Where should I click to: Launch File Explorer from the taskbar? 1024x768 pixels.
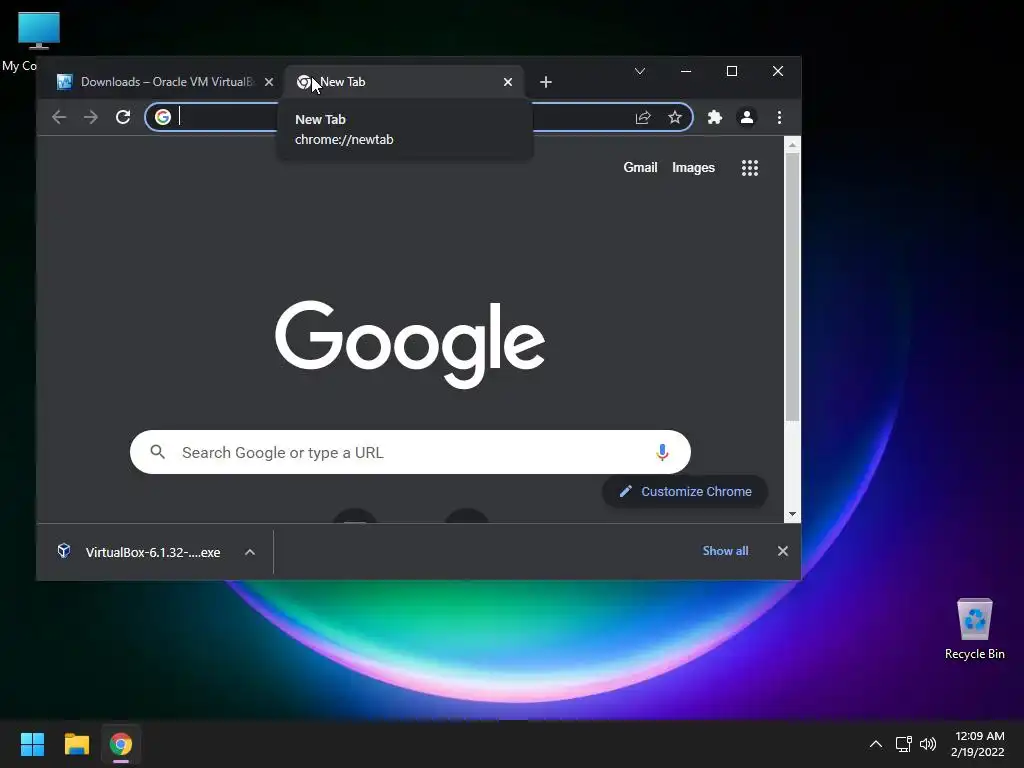coord(76,744)
